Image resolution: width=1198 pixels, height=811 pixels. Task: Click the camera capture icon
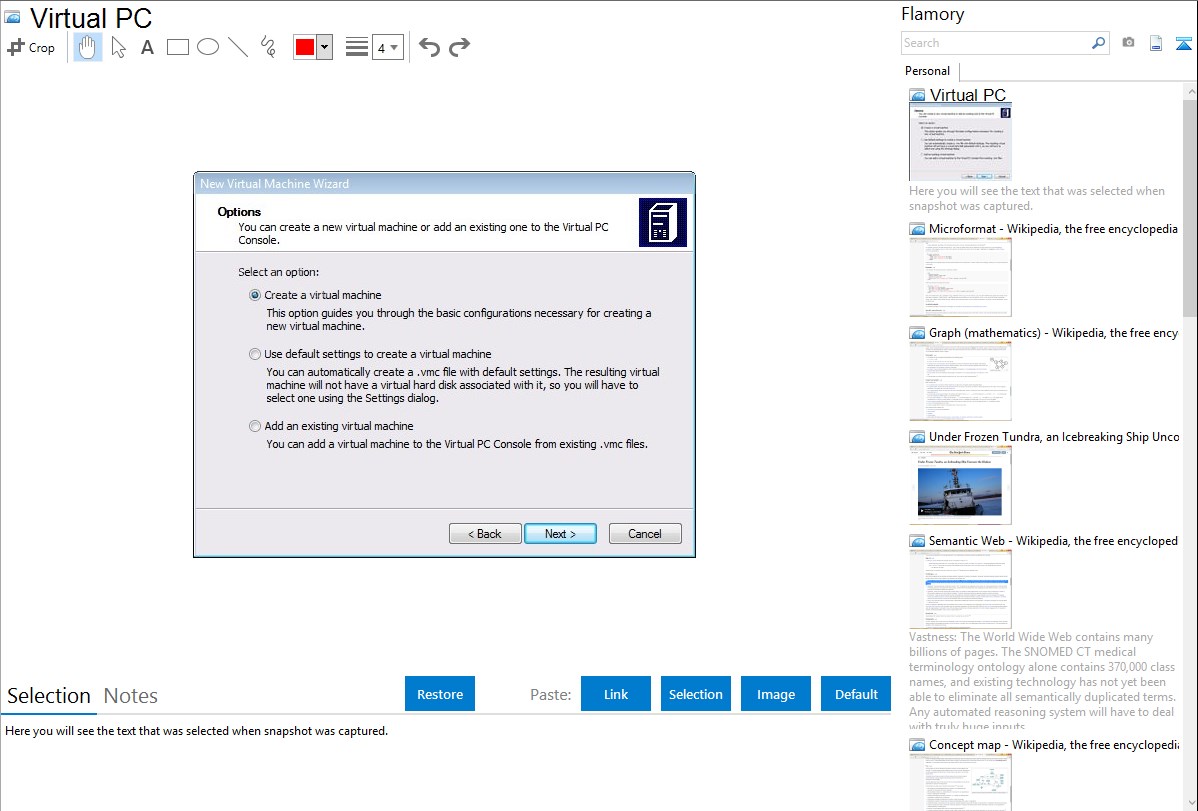coord(1128,43)
